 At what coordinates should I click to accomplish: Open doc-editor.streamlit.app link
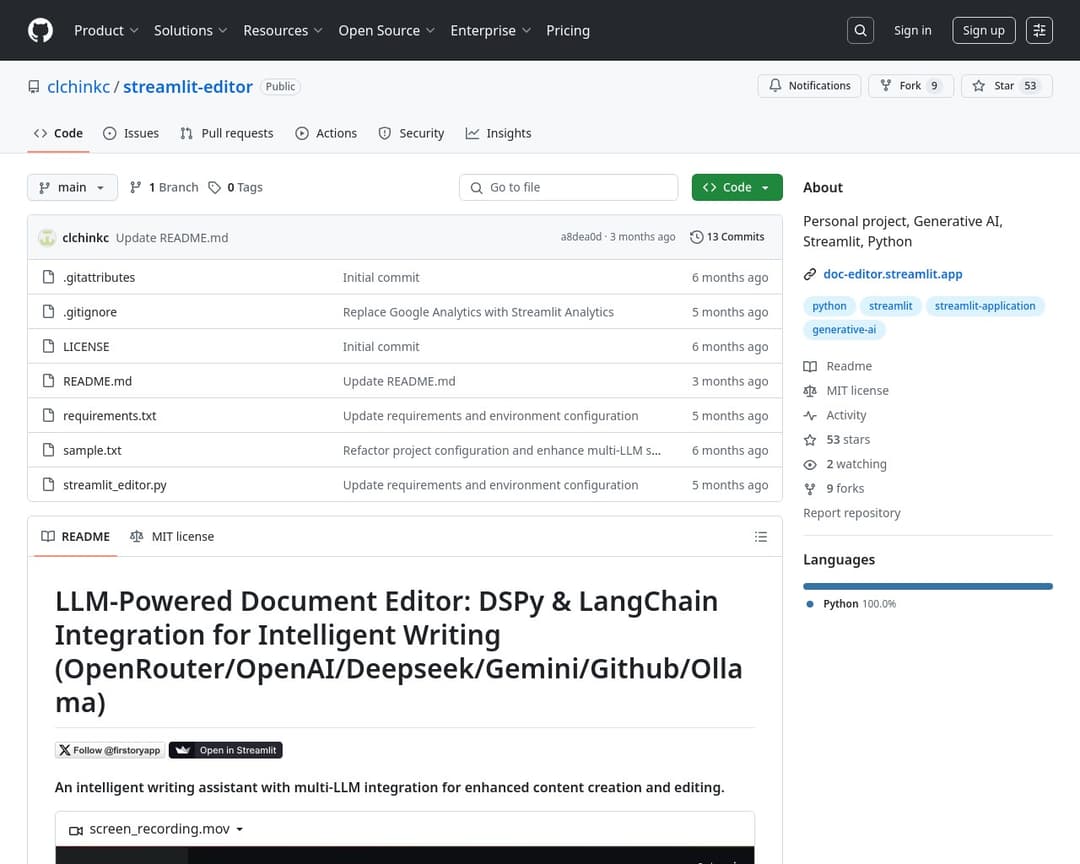pos(893,274)
